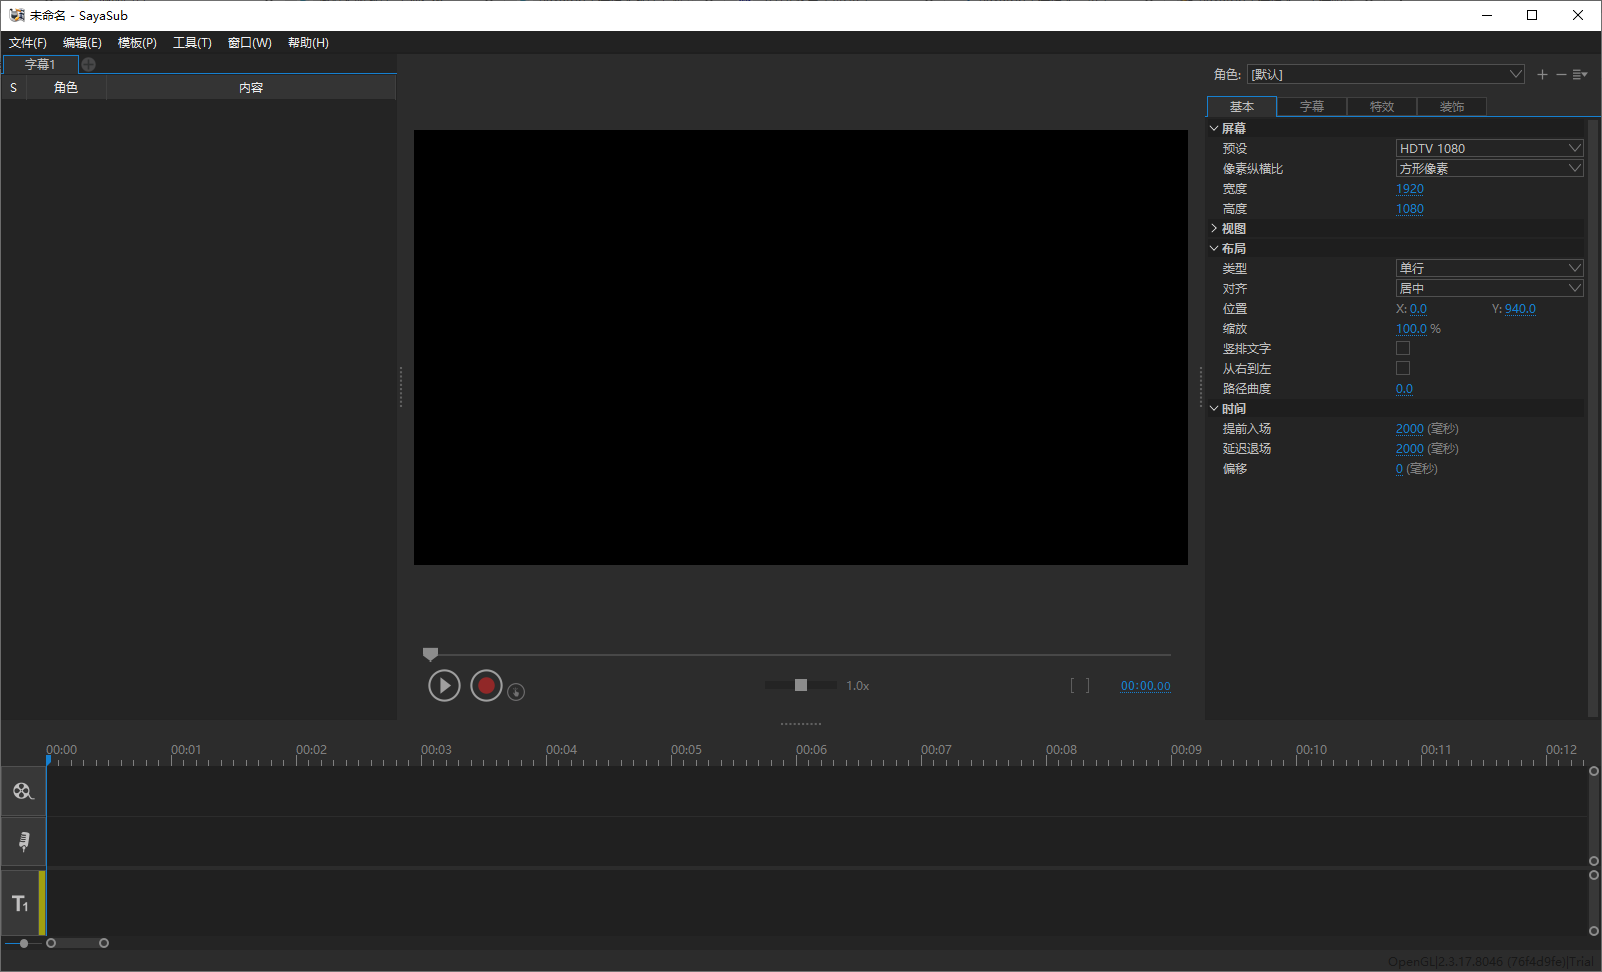
Task: Switch to the 基本 tab
Action: (1242, 106)
